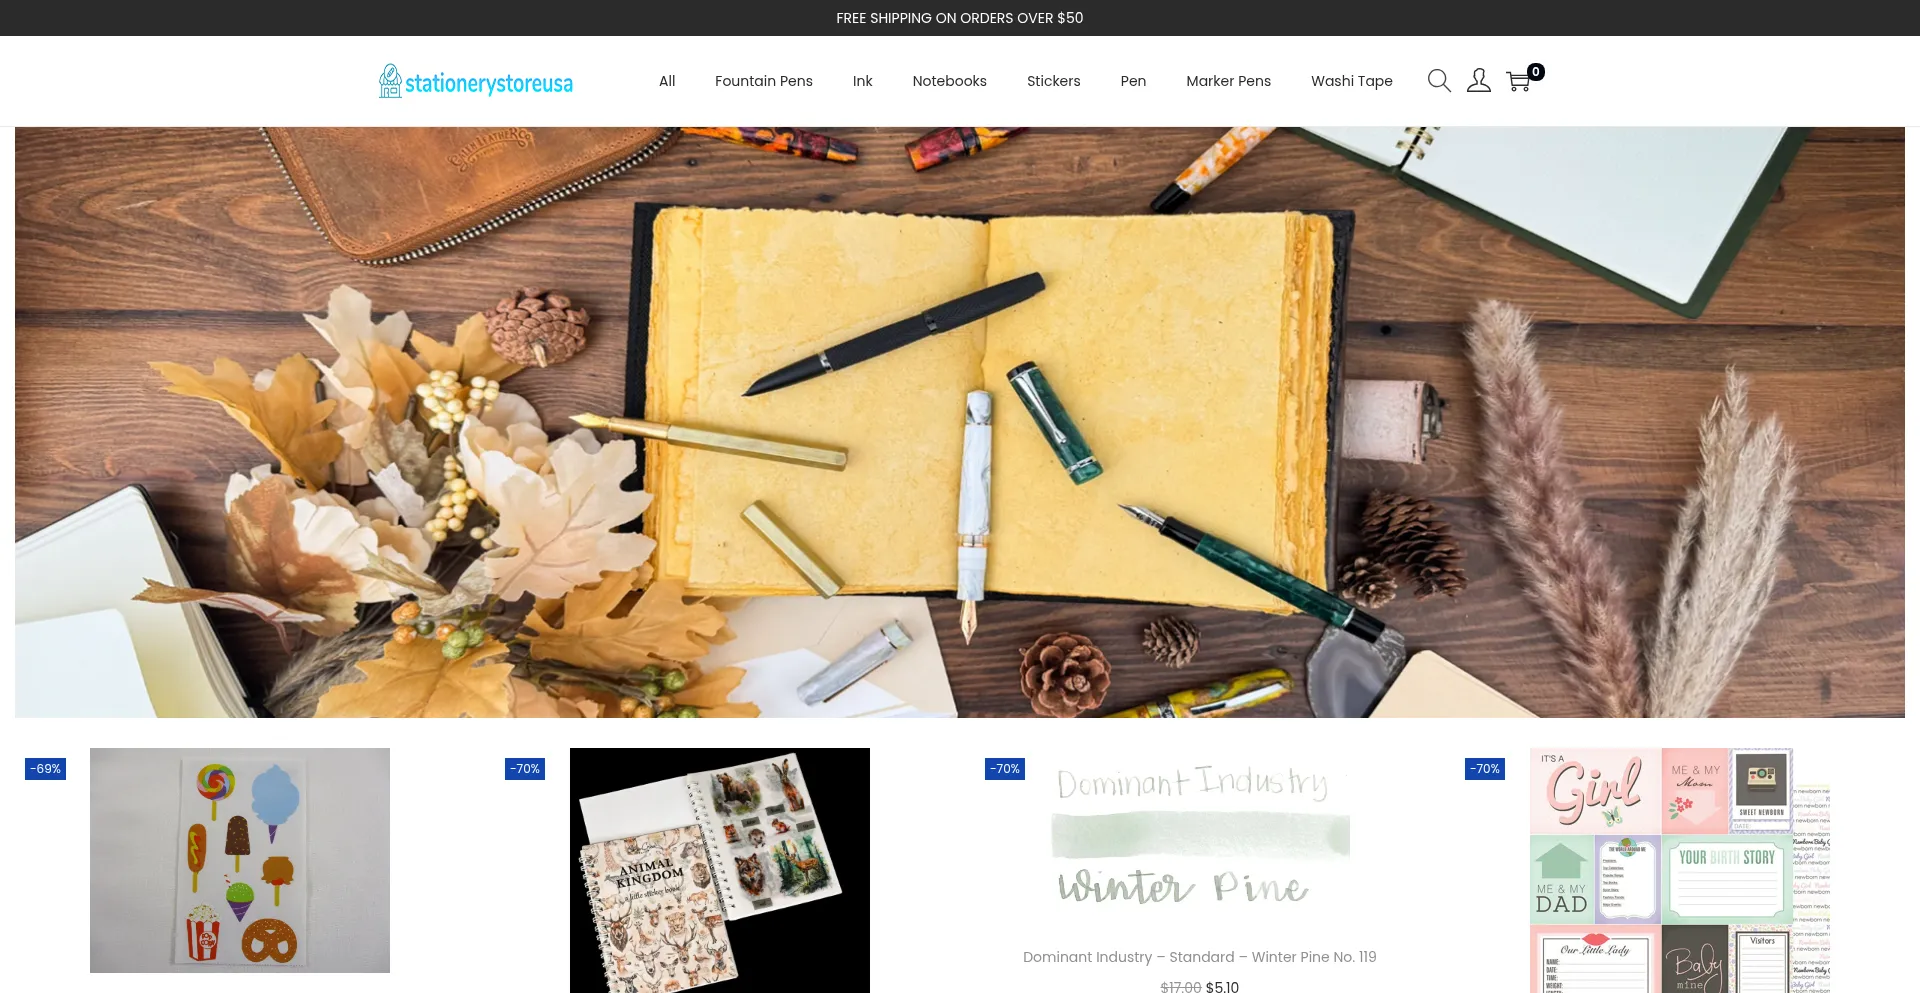This screenshot has width=1920, height=993.
Task: Click the autumn fountain pens hero banner
Action: click(x=960, y=422)
